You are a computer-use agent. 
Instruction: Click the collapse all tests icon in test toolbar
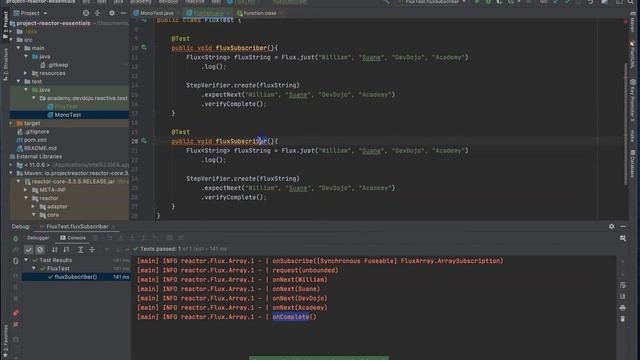click(x=92, y=249)
